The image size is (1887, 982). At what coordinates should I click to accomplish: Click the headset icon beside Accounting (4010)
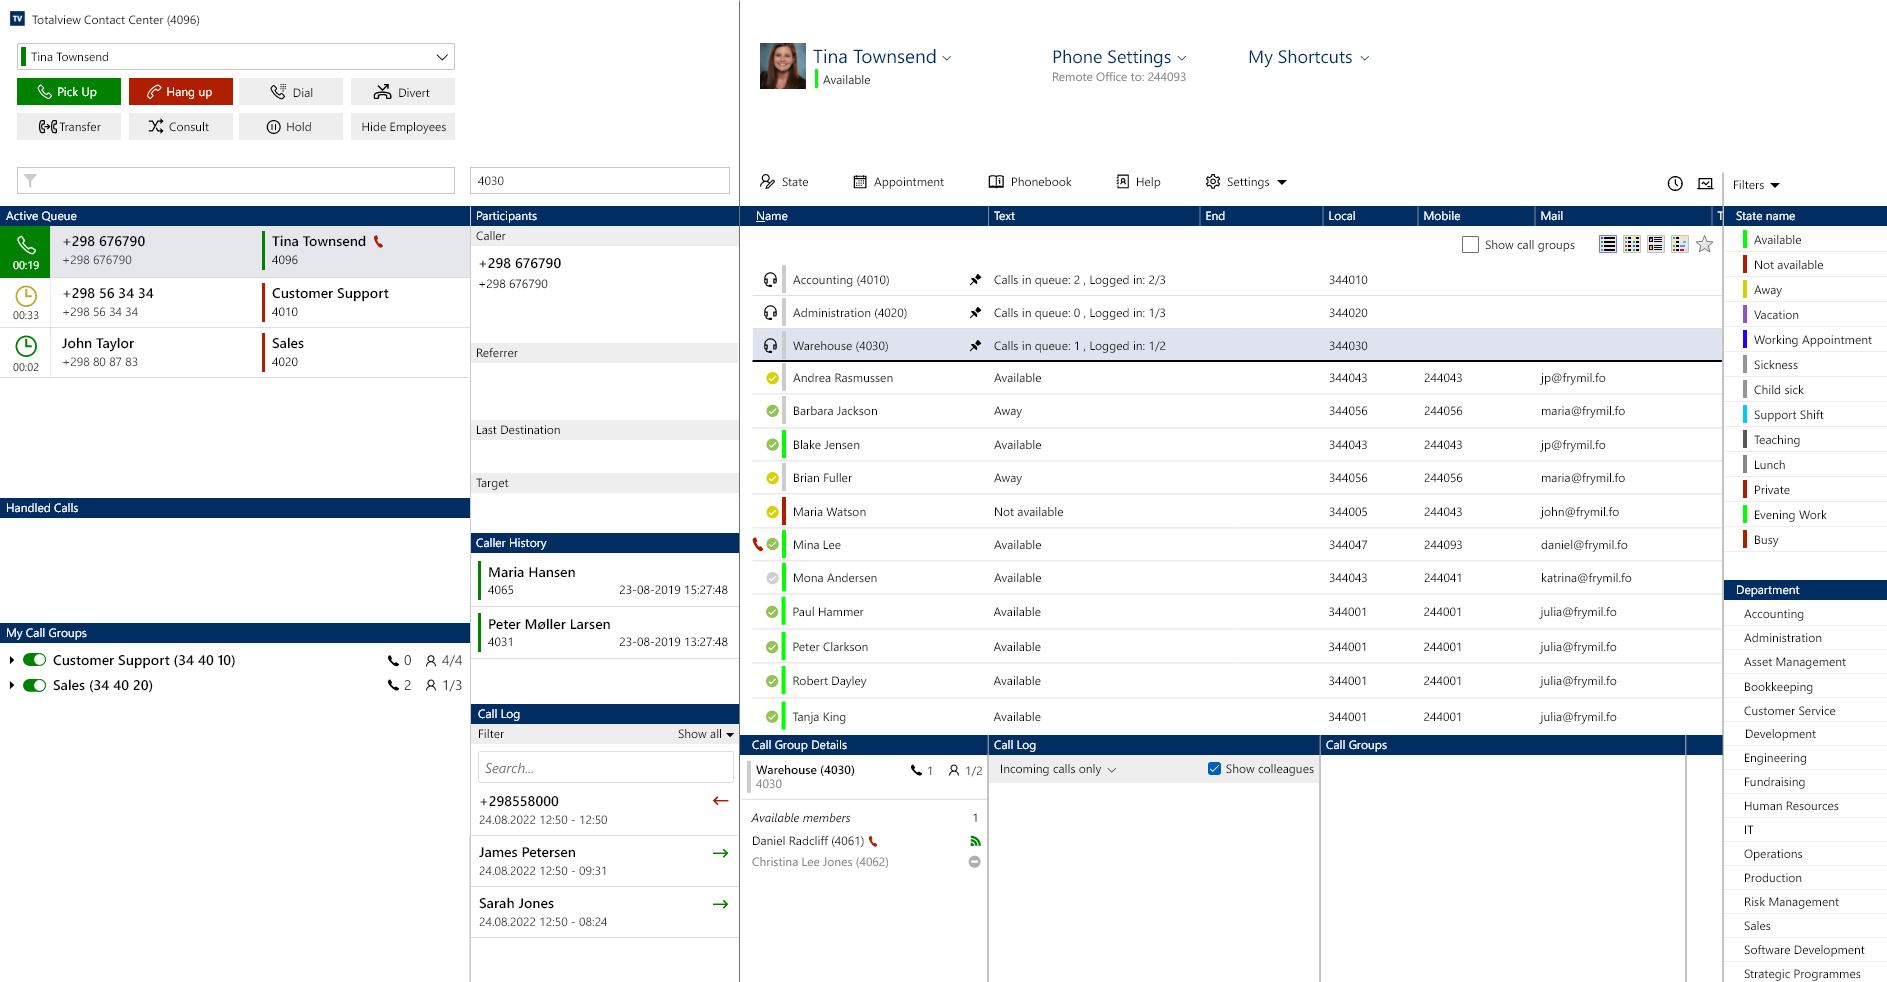coord(771,280)
